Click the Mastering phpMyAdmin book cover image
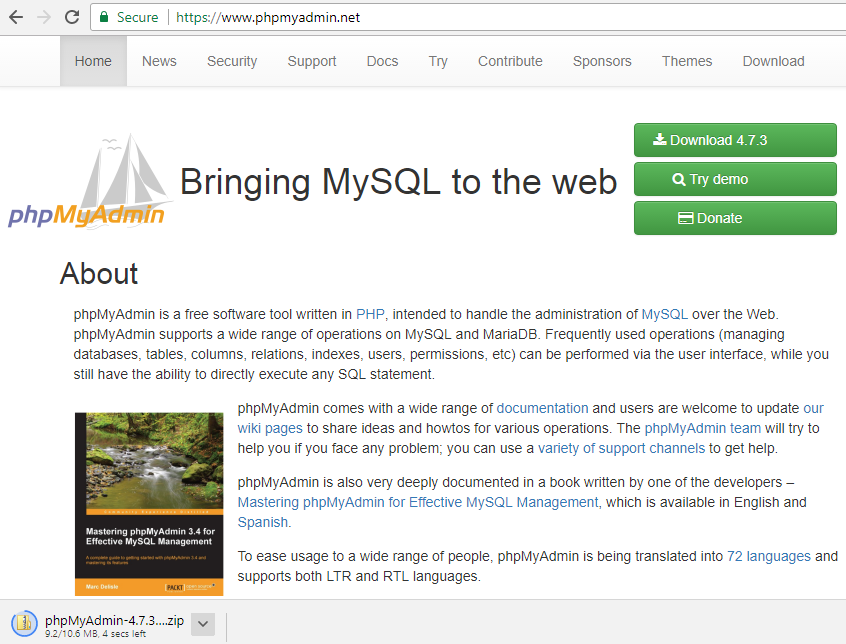 click(x=149, y=504)
